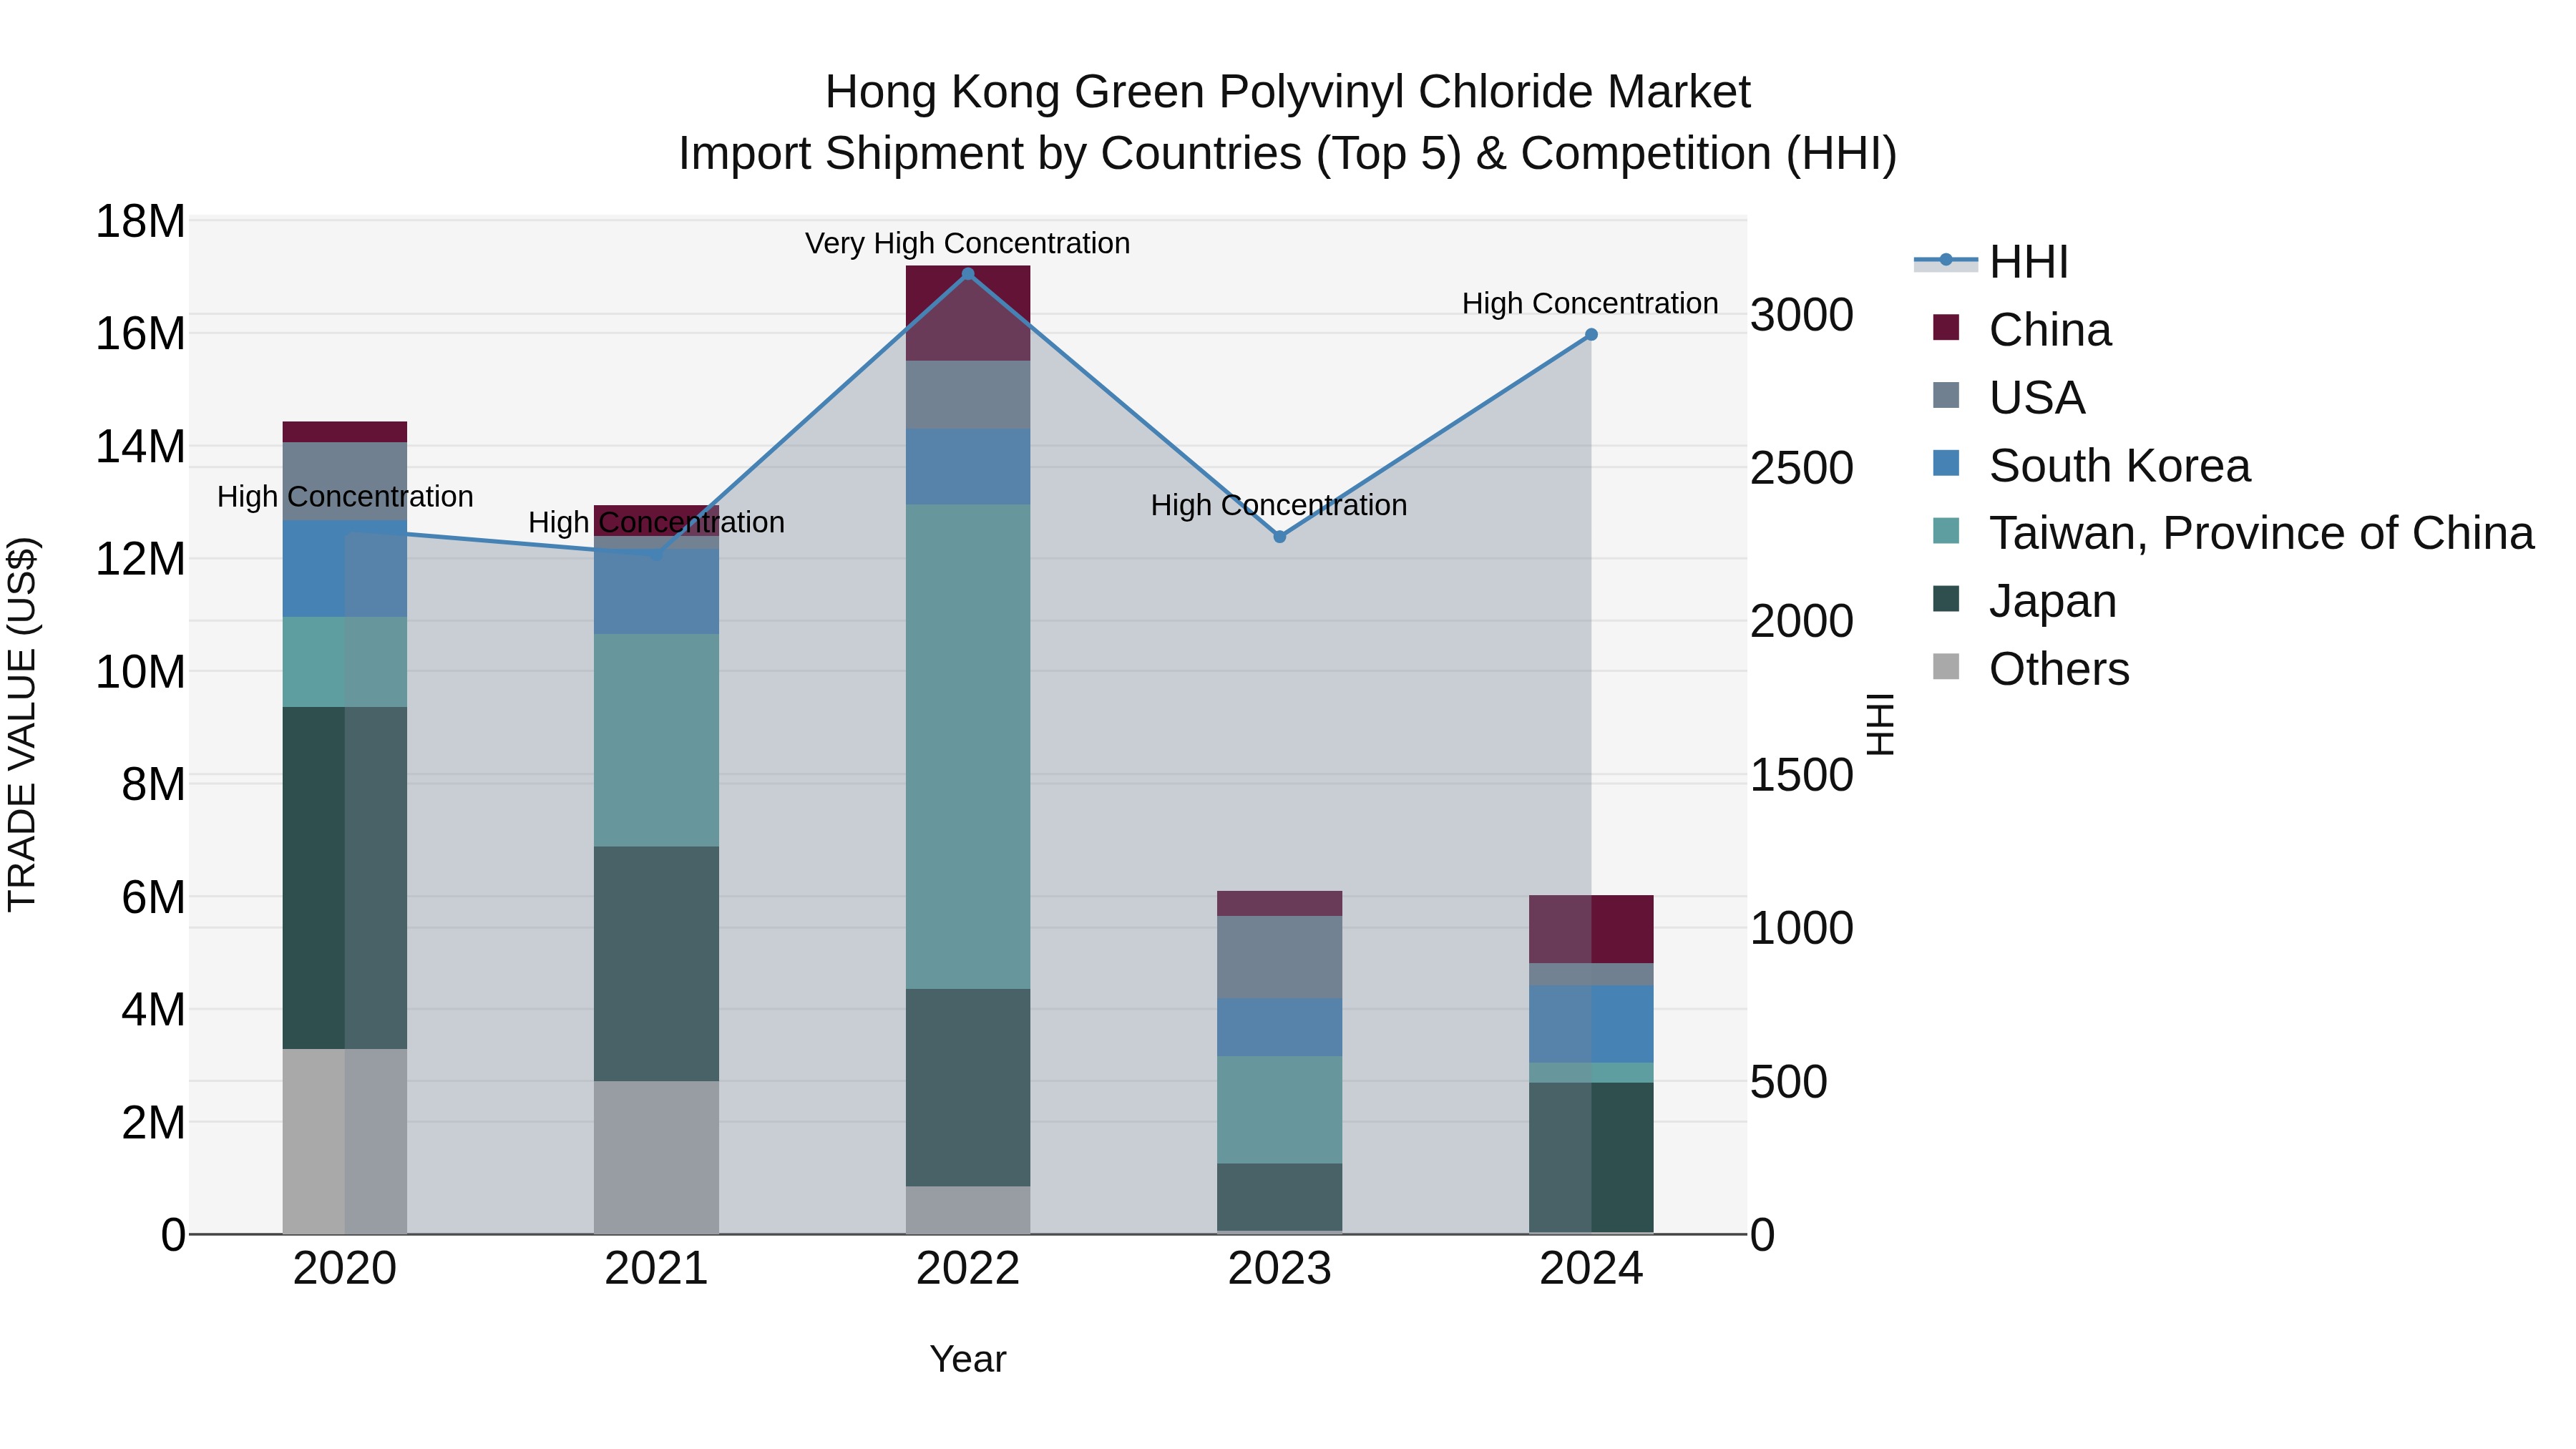Viewport: 2576px width, 1449px height.
Task: Toggle Taiwan, Province of China legend entry
Action: tap(2233, 533)
